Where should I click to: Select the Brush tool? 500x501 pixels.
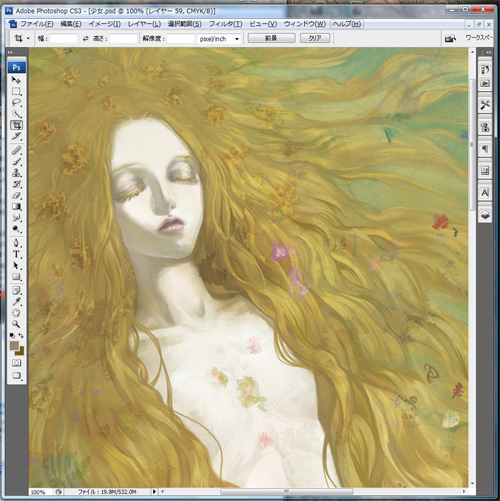click(x=16, y=162)
